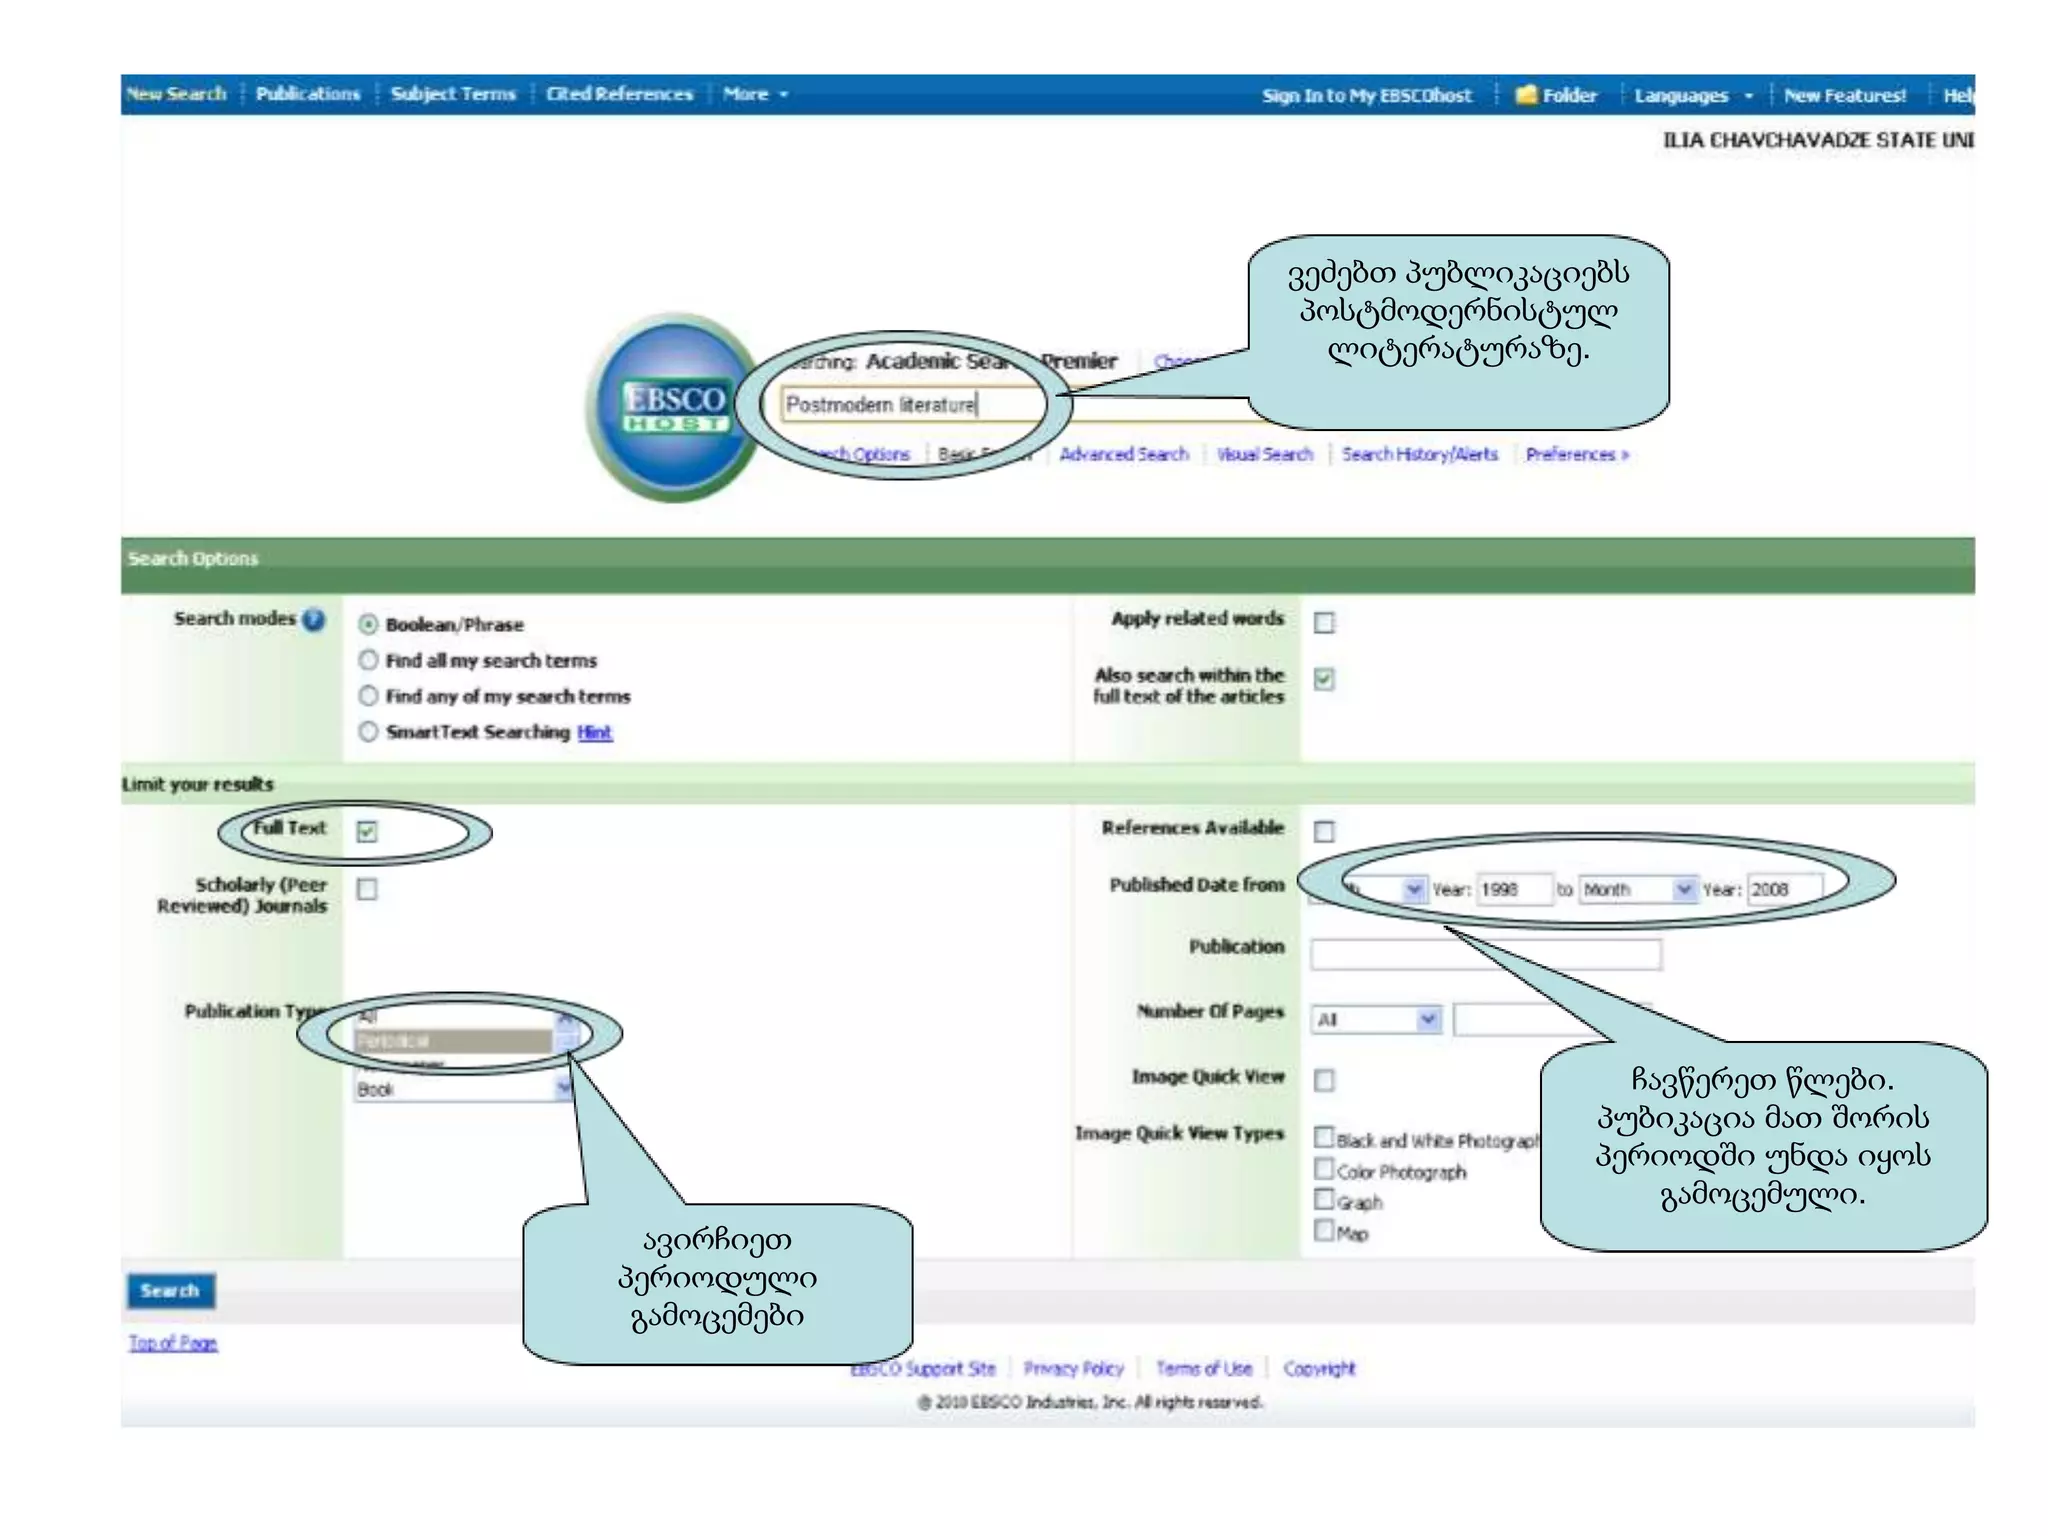Toggle the Full Text checkbox

[367, 831]
